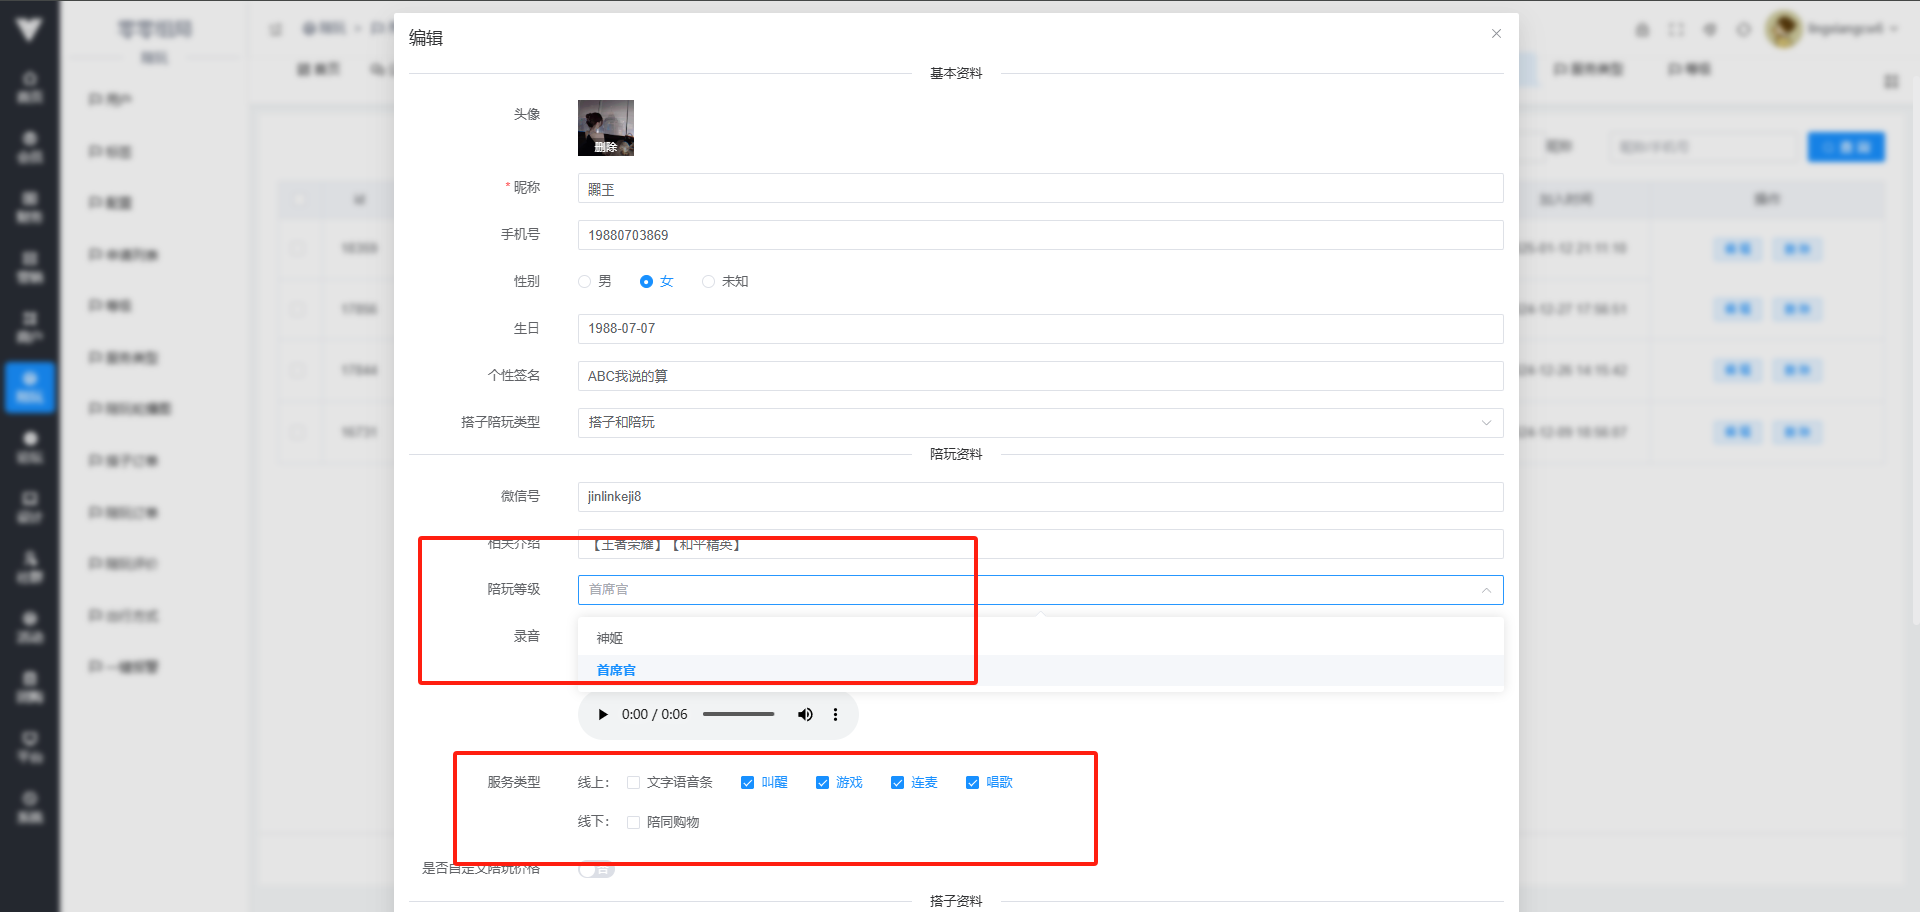
Task: Choose 神姬 from the level list
Action: (610, 638)
